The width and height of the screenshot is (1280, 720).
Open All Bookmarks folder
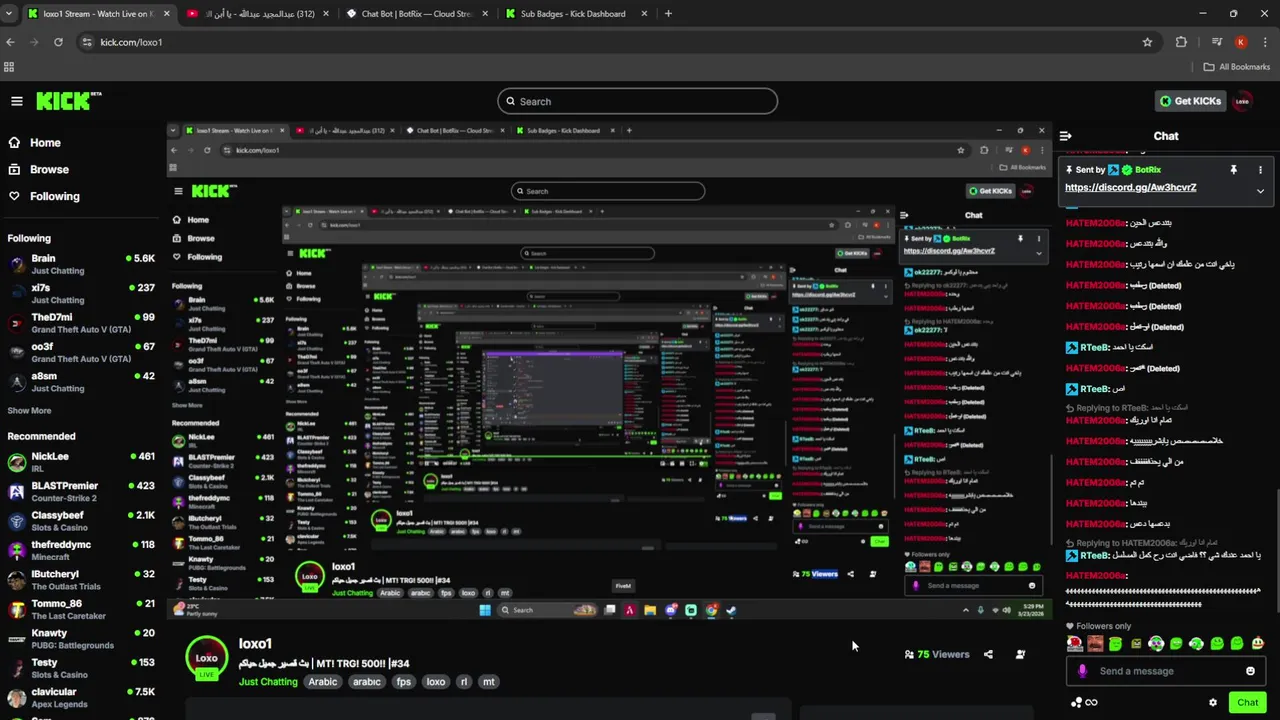(1237, 67)
